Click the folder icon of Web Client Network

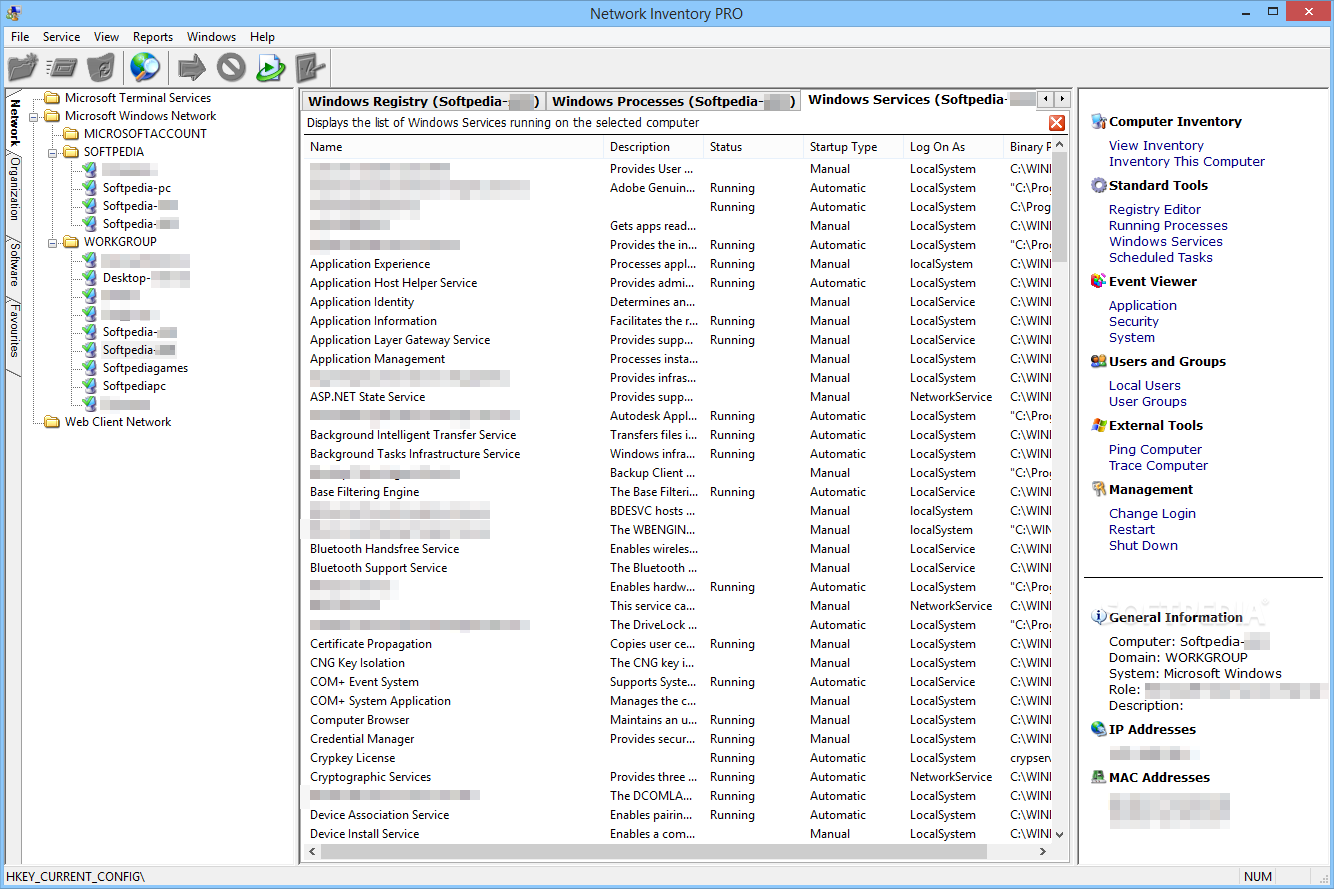click(x=52, y=422)
